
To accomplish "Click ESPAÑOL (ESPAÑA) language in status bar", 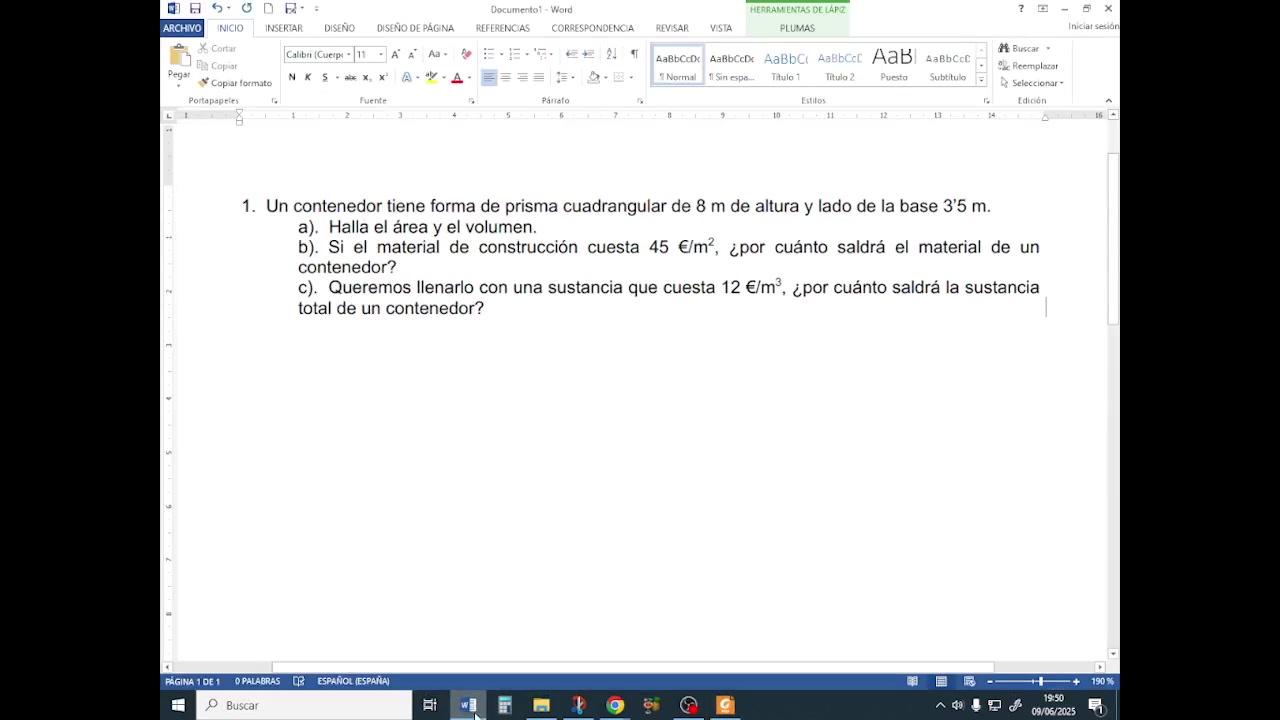I will (353, 681).
